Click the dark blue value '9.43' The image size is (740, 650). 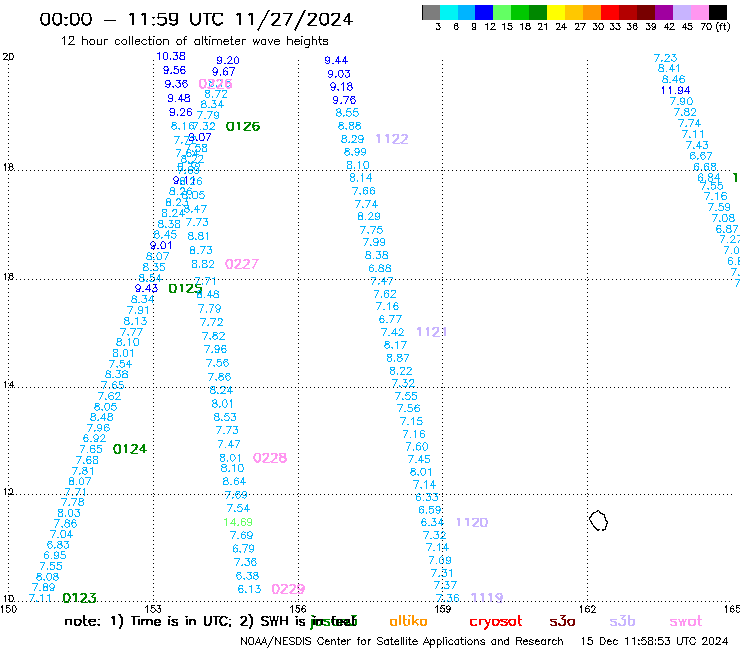point(146,288)
